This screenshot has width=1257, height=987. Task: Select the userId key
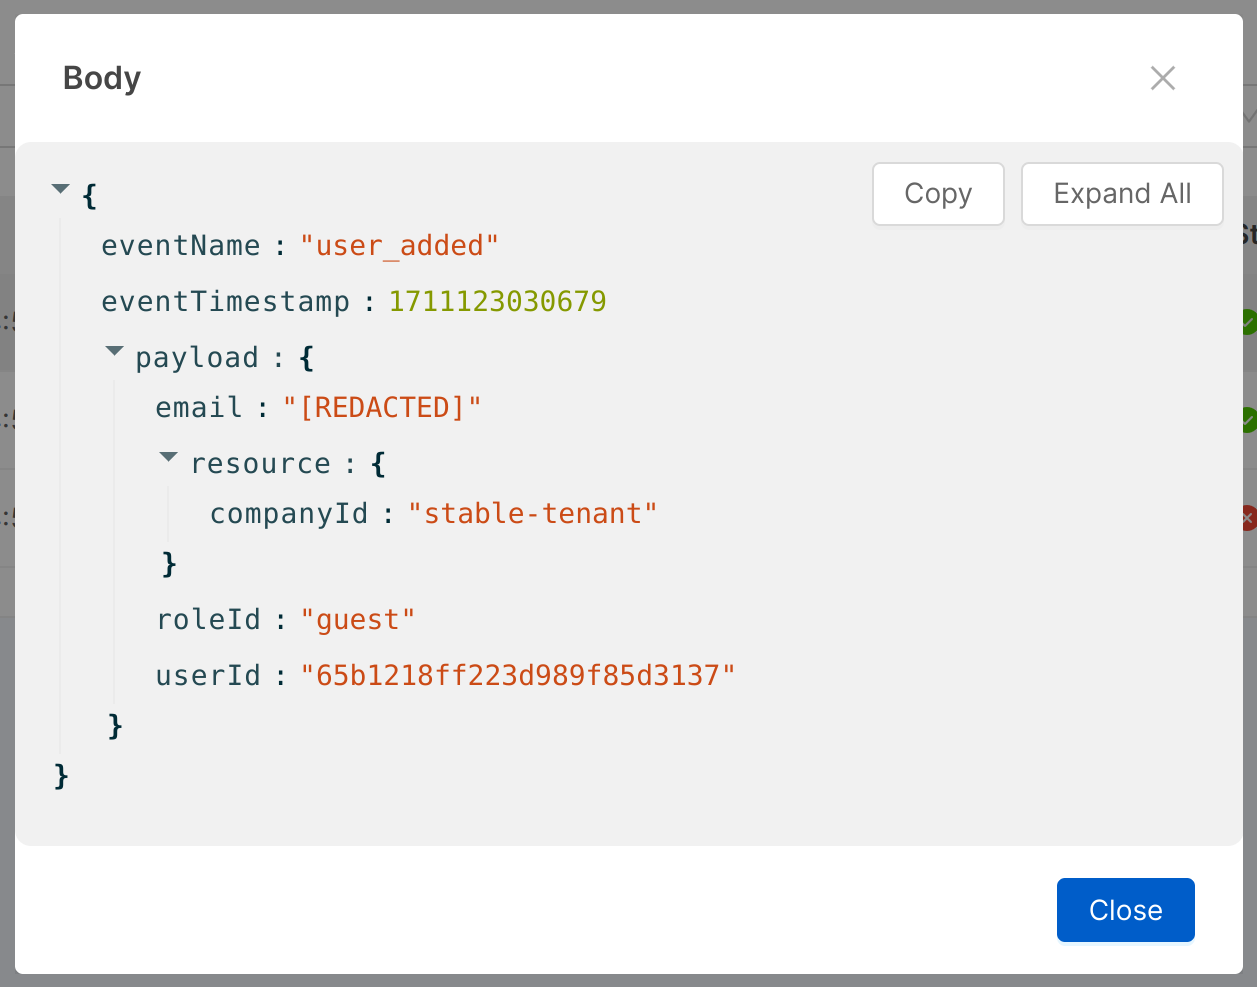[x=208, y=676]
